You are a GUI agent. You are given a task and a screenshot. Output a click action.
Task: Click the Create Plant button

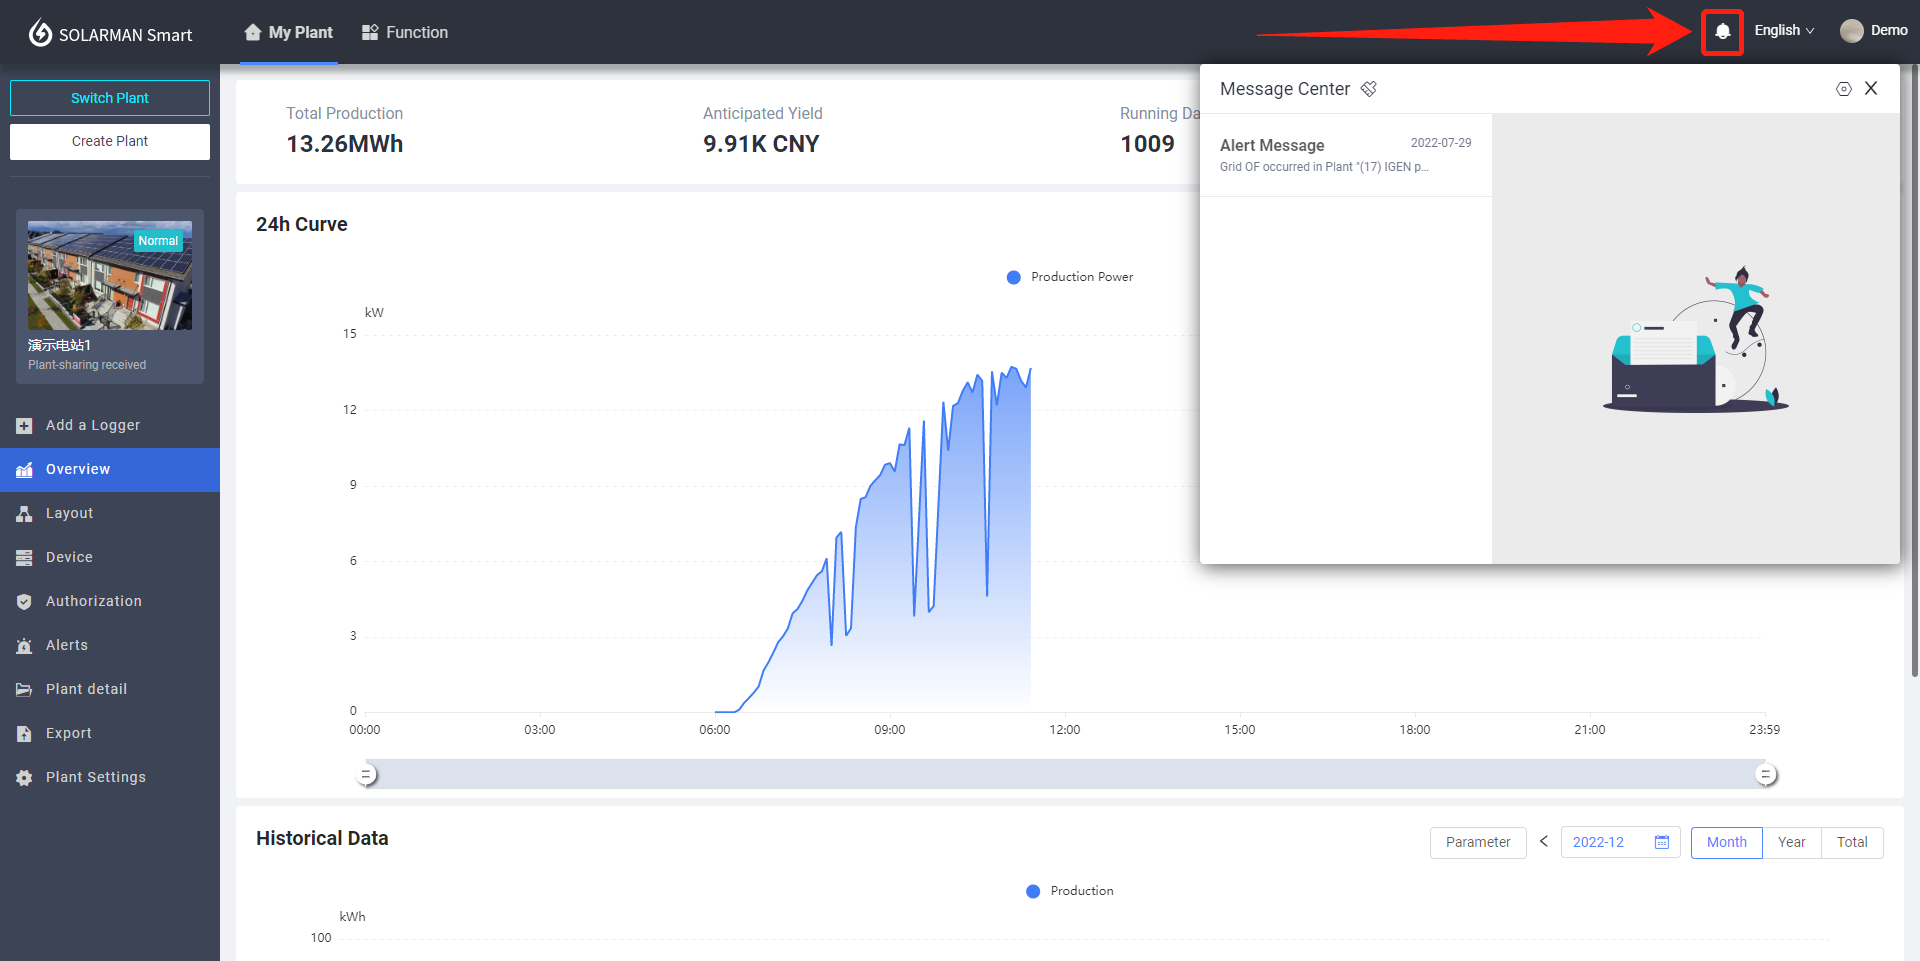(110, 141)
